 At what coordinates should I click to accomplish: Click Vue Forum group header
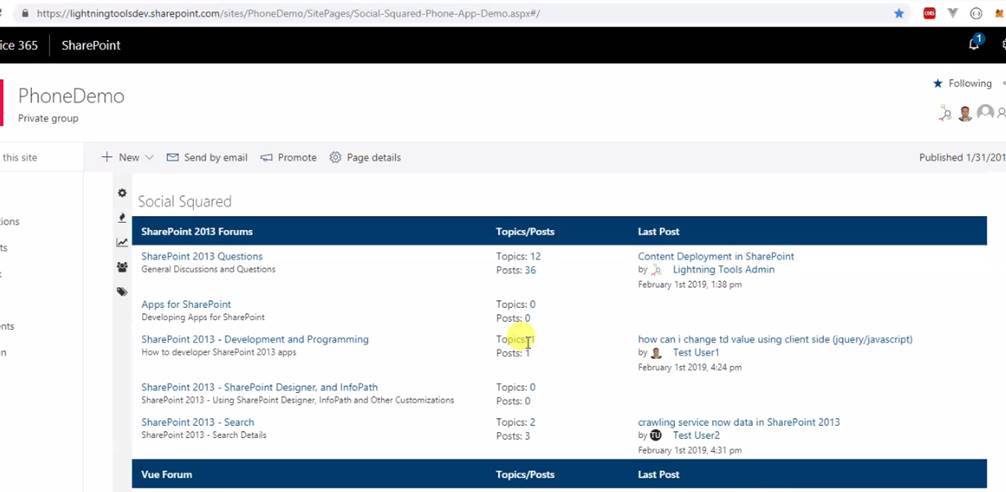pyautogui.click(x=166, y=475)
